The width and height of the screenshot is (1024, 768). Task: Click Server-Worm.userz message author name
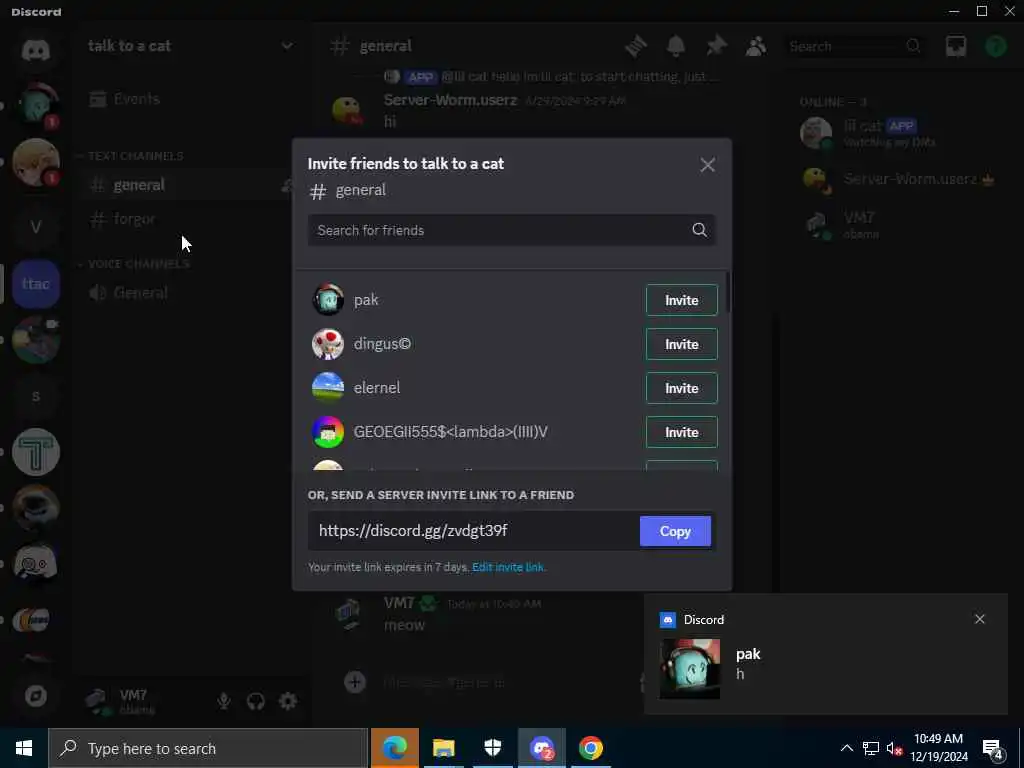point(450,100)
